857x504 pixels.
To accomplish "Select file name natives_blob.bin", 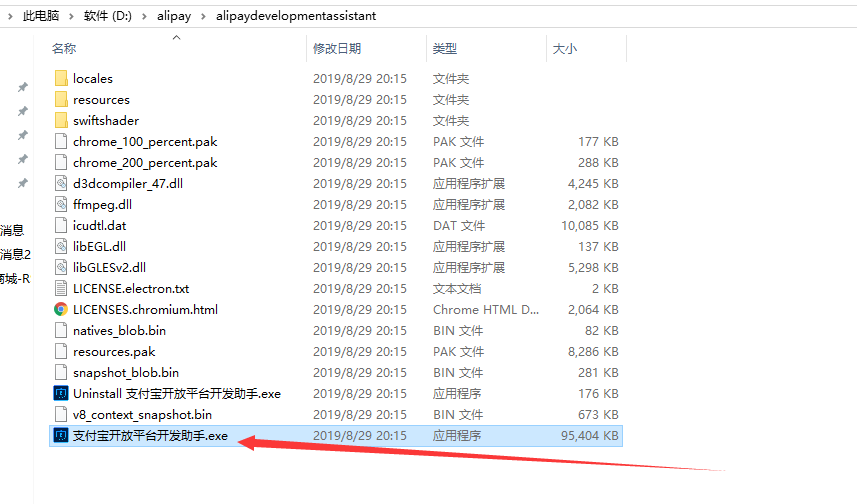I will pos(119,331).
